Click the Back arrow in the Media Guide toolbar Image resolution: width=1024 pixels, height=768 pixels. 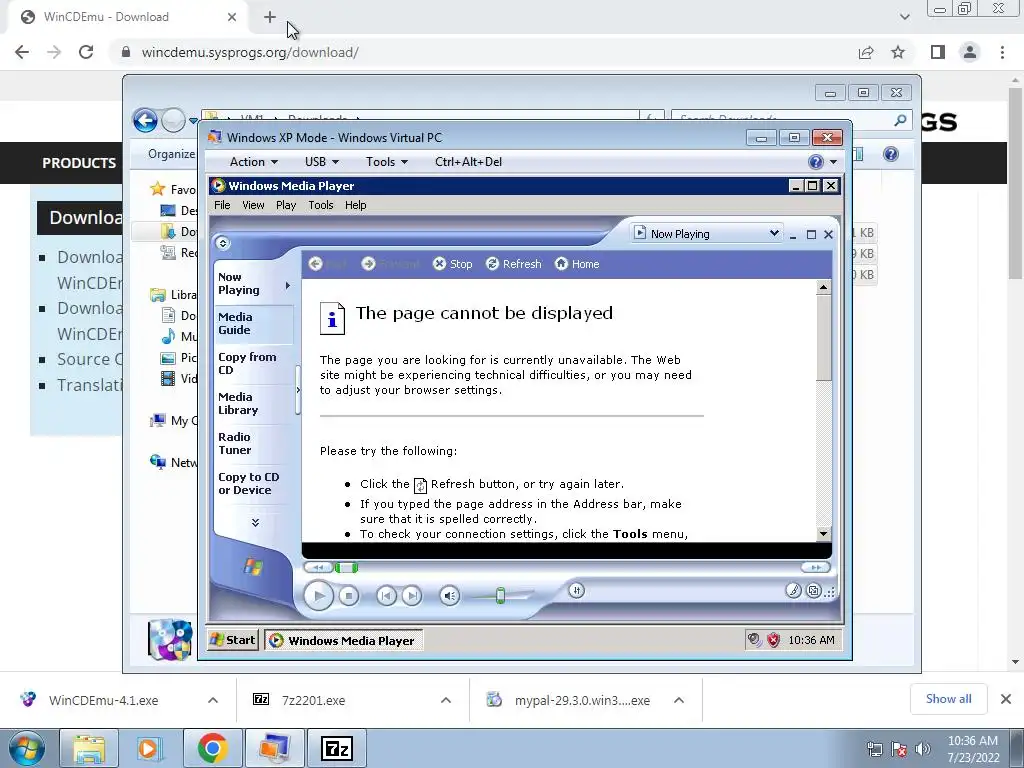tap(315, 264)
